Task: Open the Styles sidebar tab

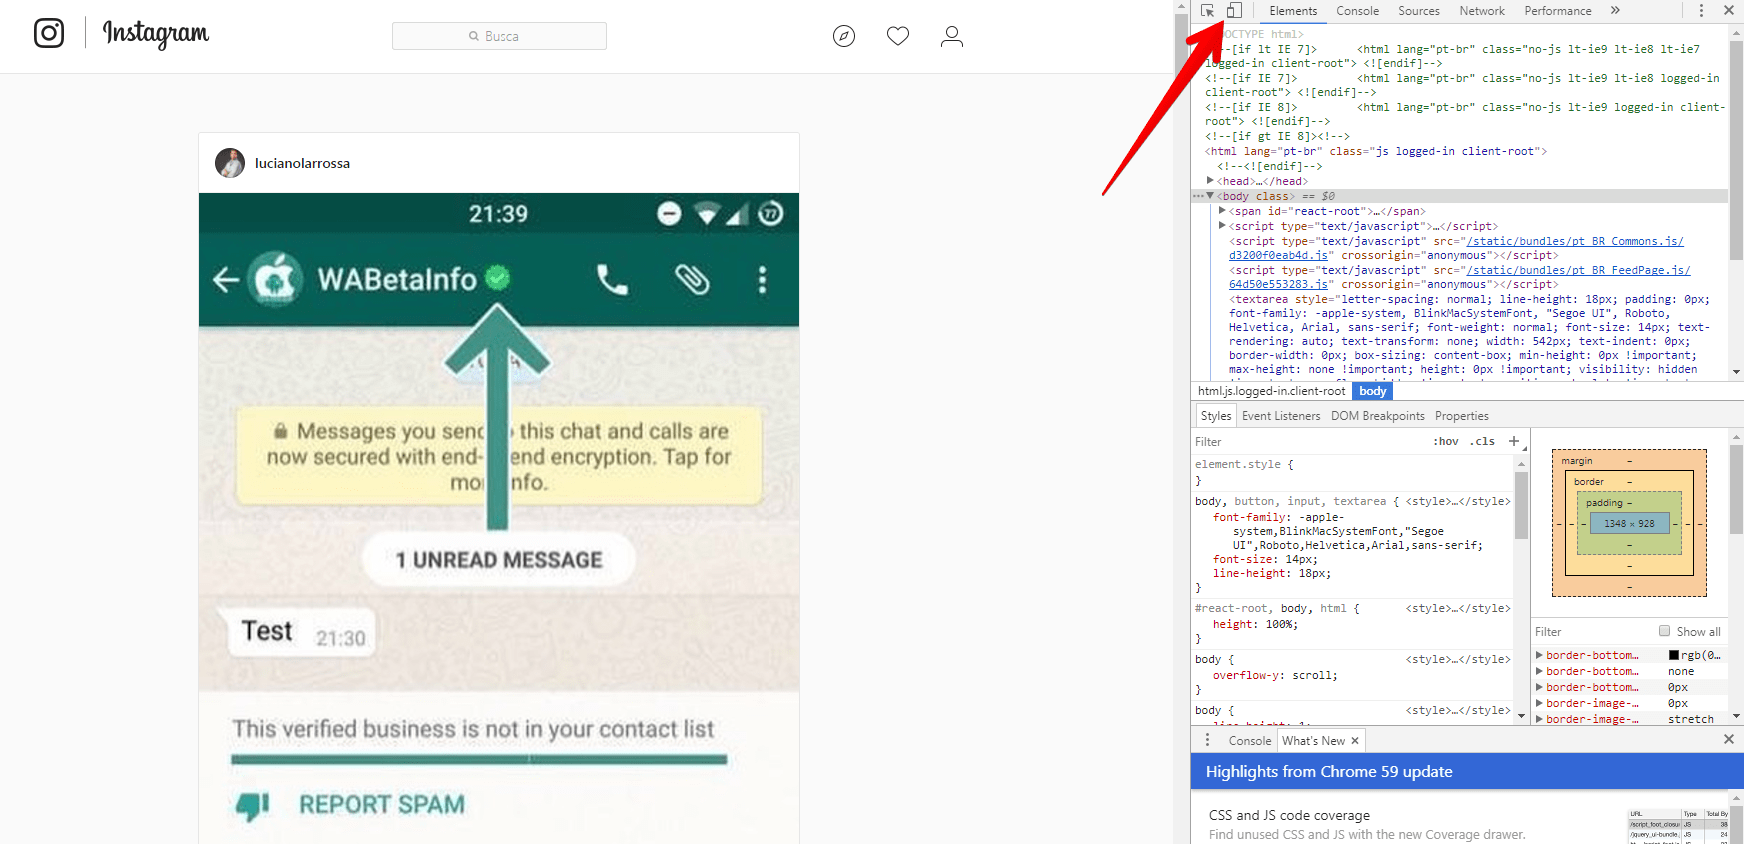Action: click(x=1216, y=416)
